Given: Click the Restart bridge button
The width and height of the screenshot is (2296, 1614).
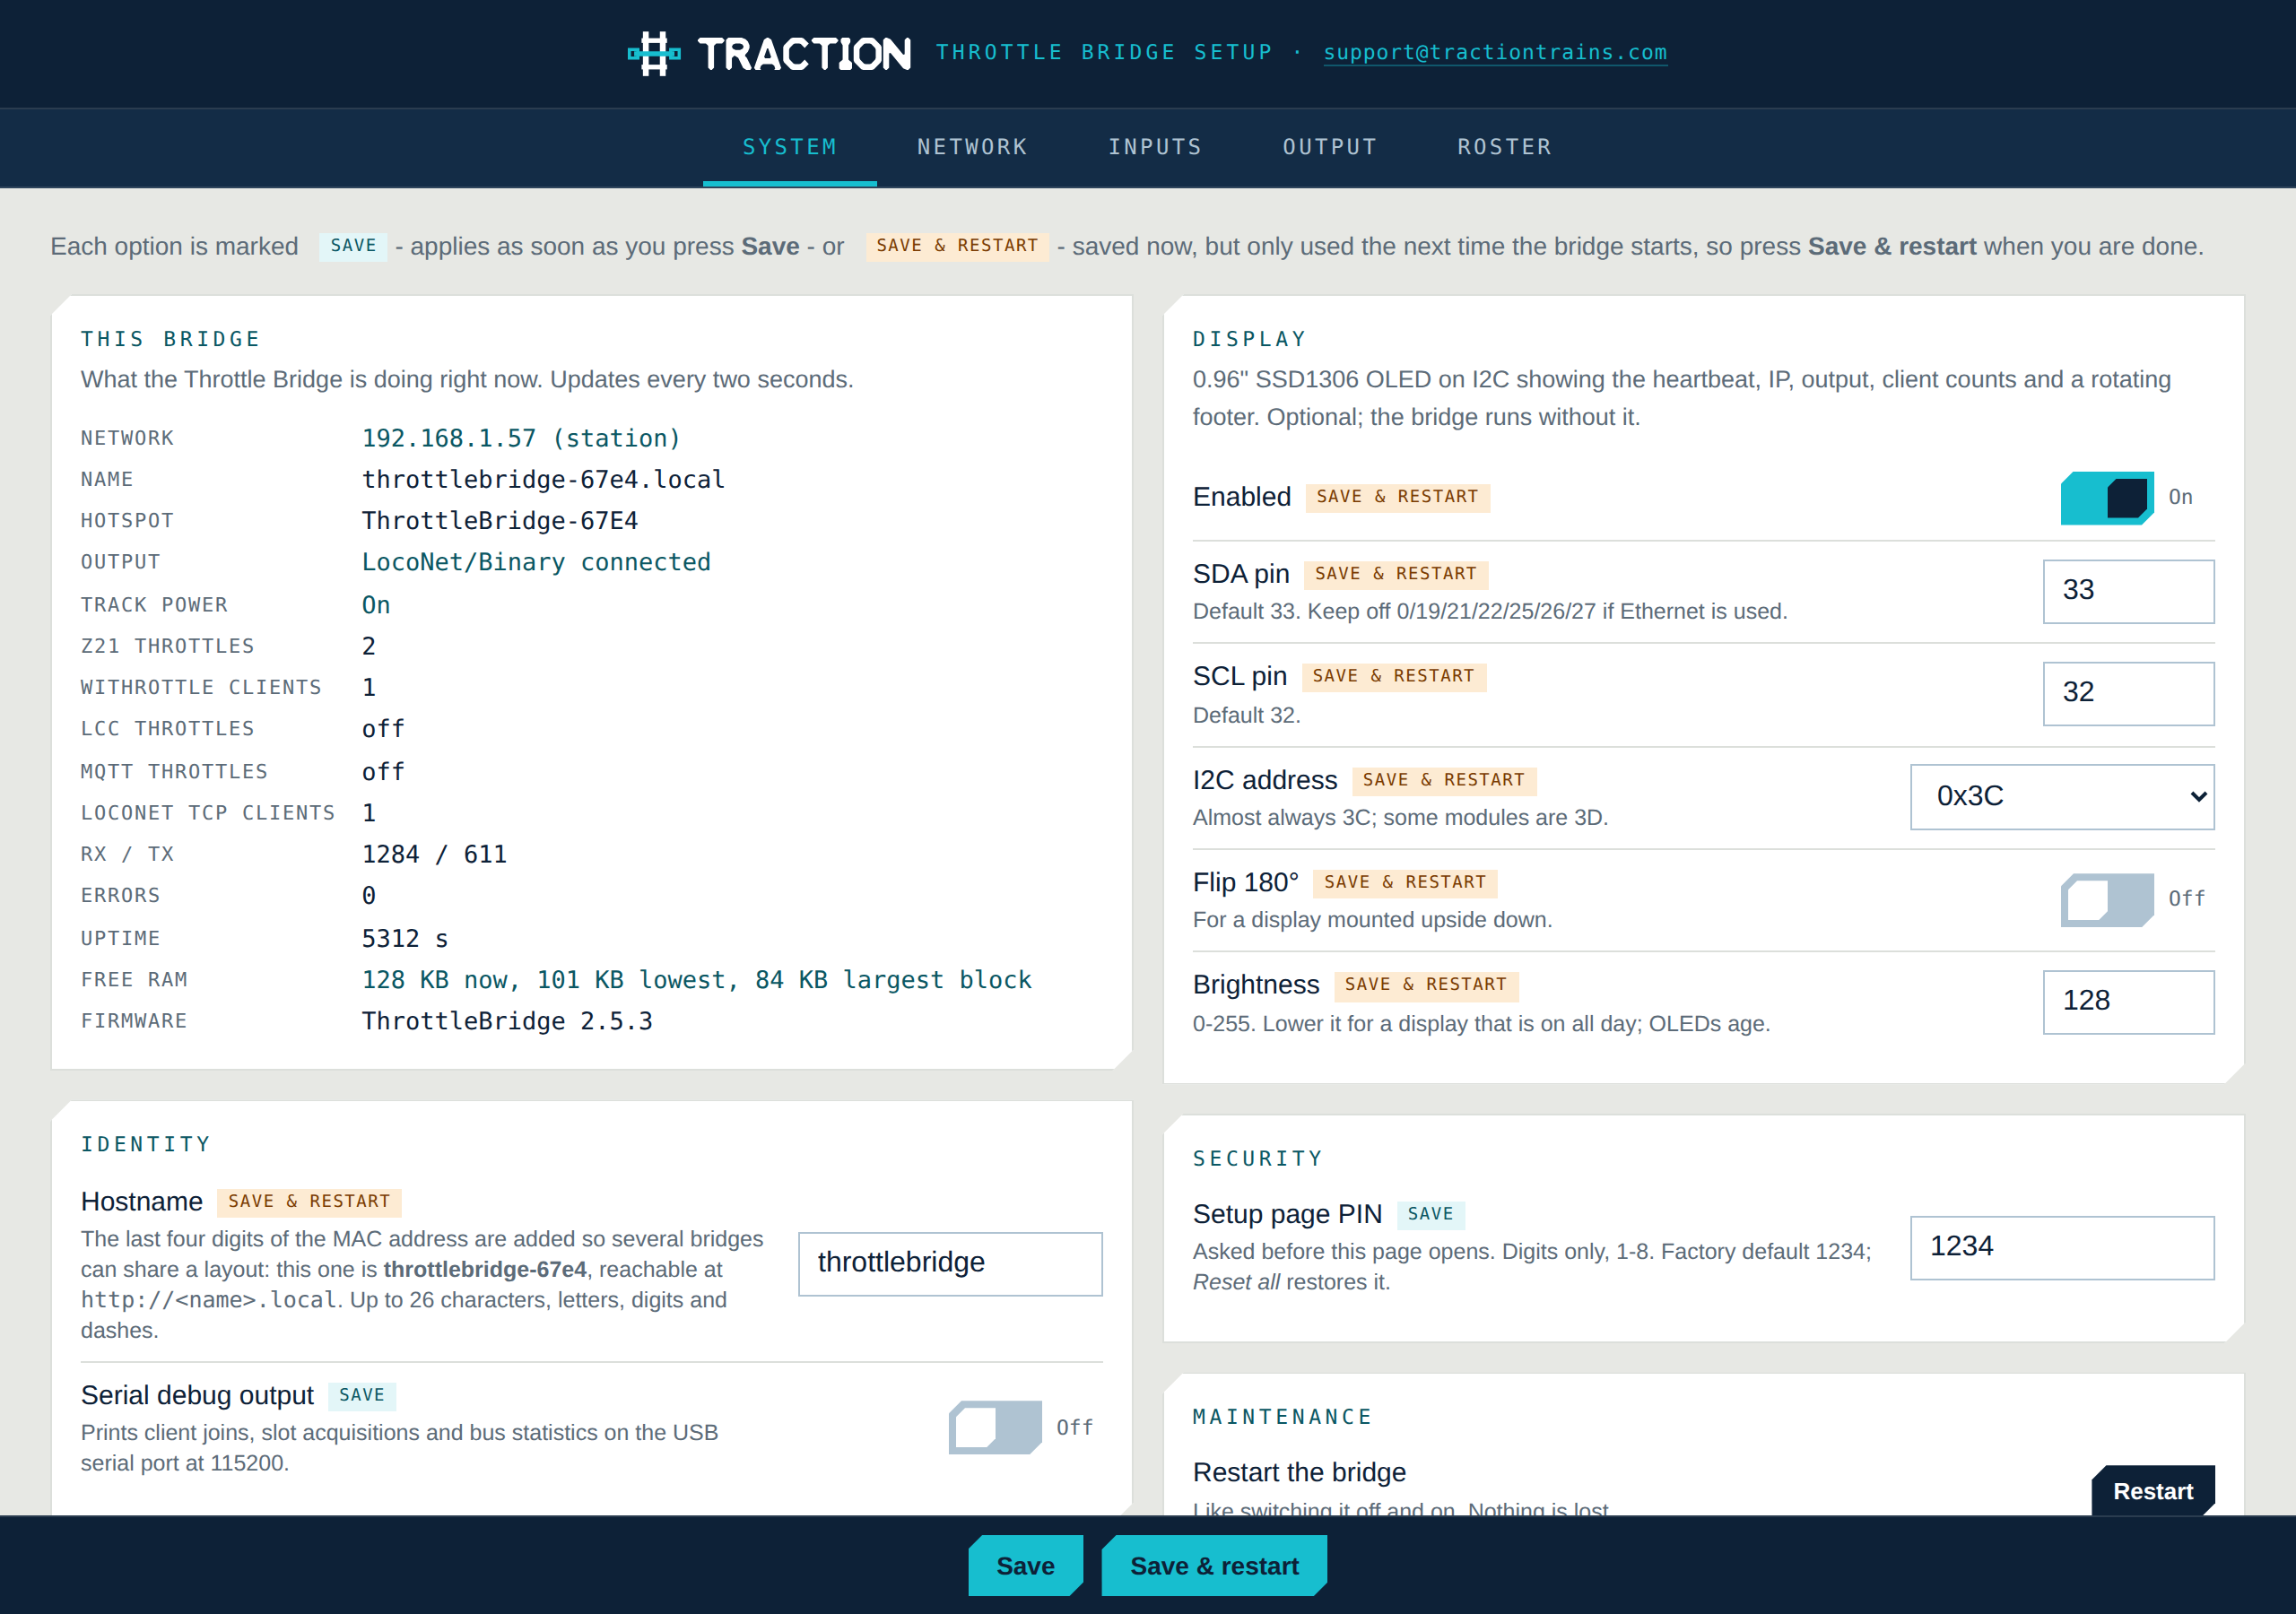Looking at the screenshot, I should (x=2153, y=1491).
